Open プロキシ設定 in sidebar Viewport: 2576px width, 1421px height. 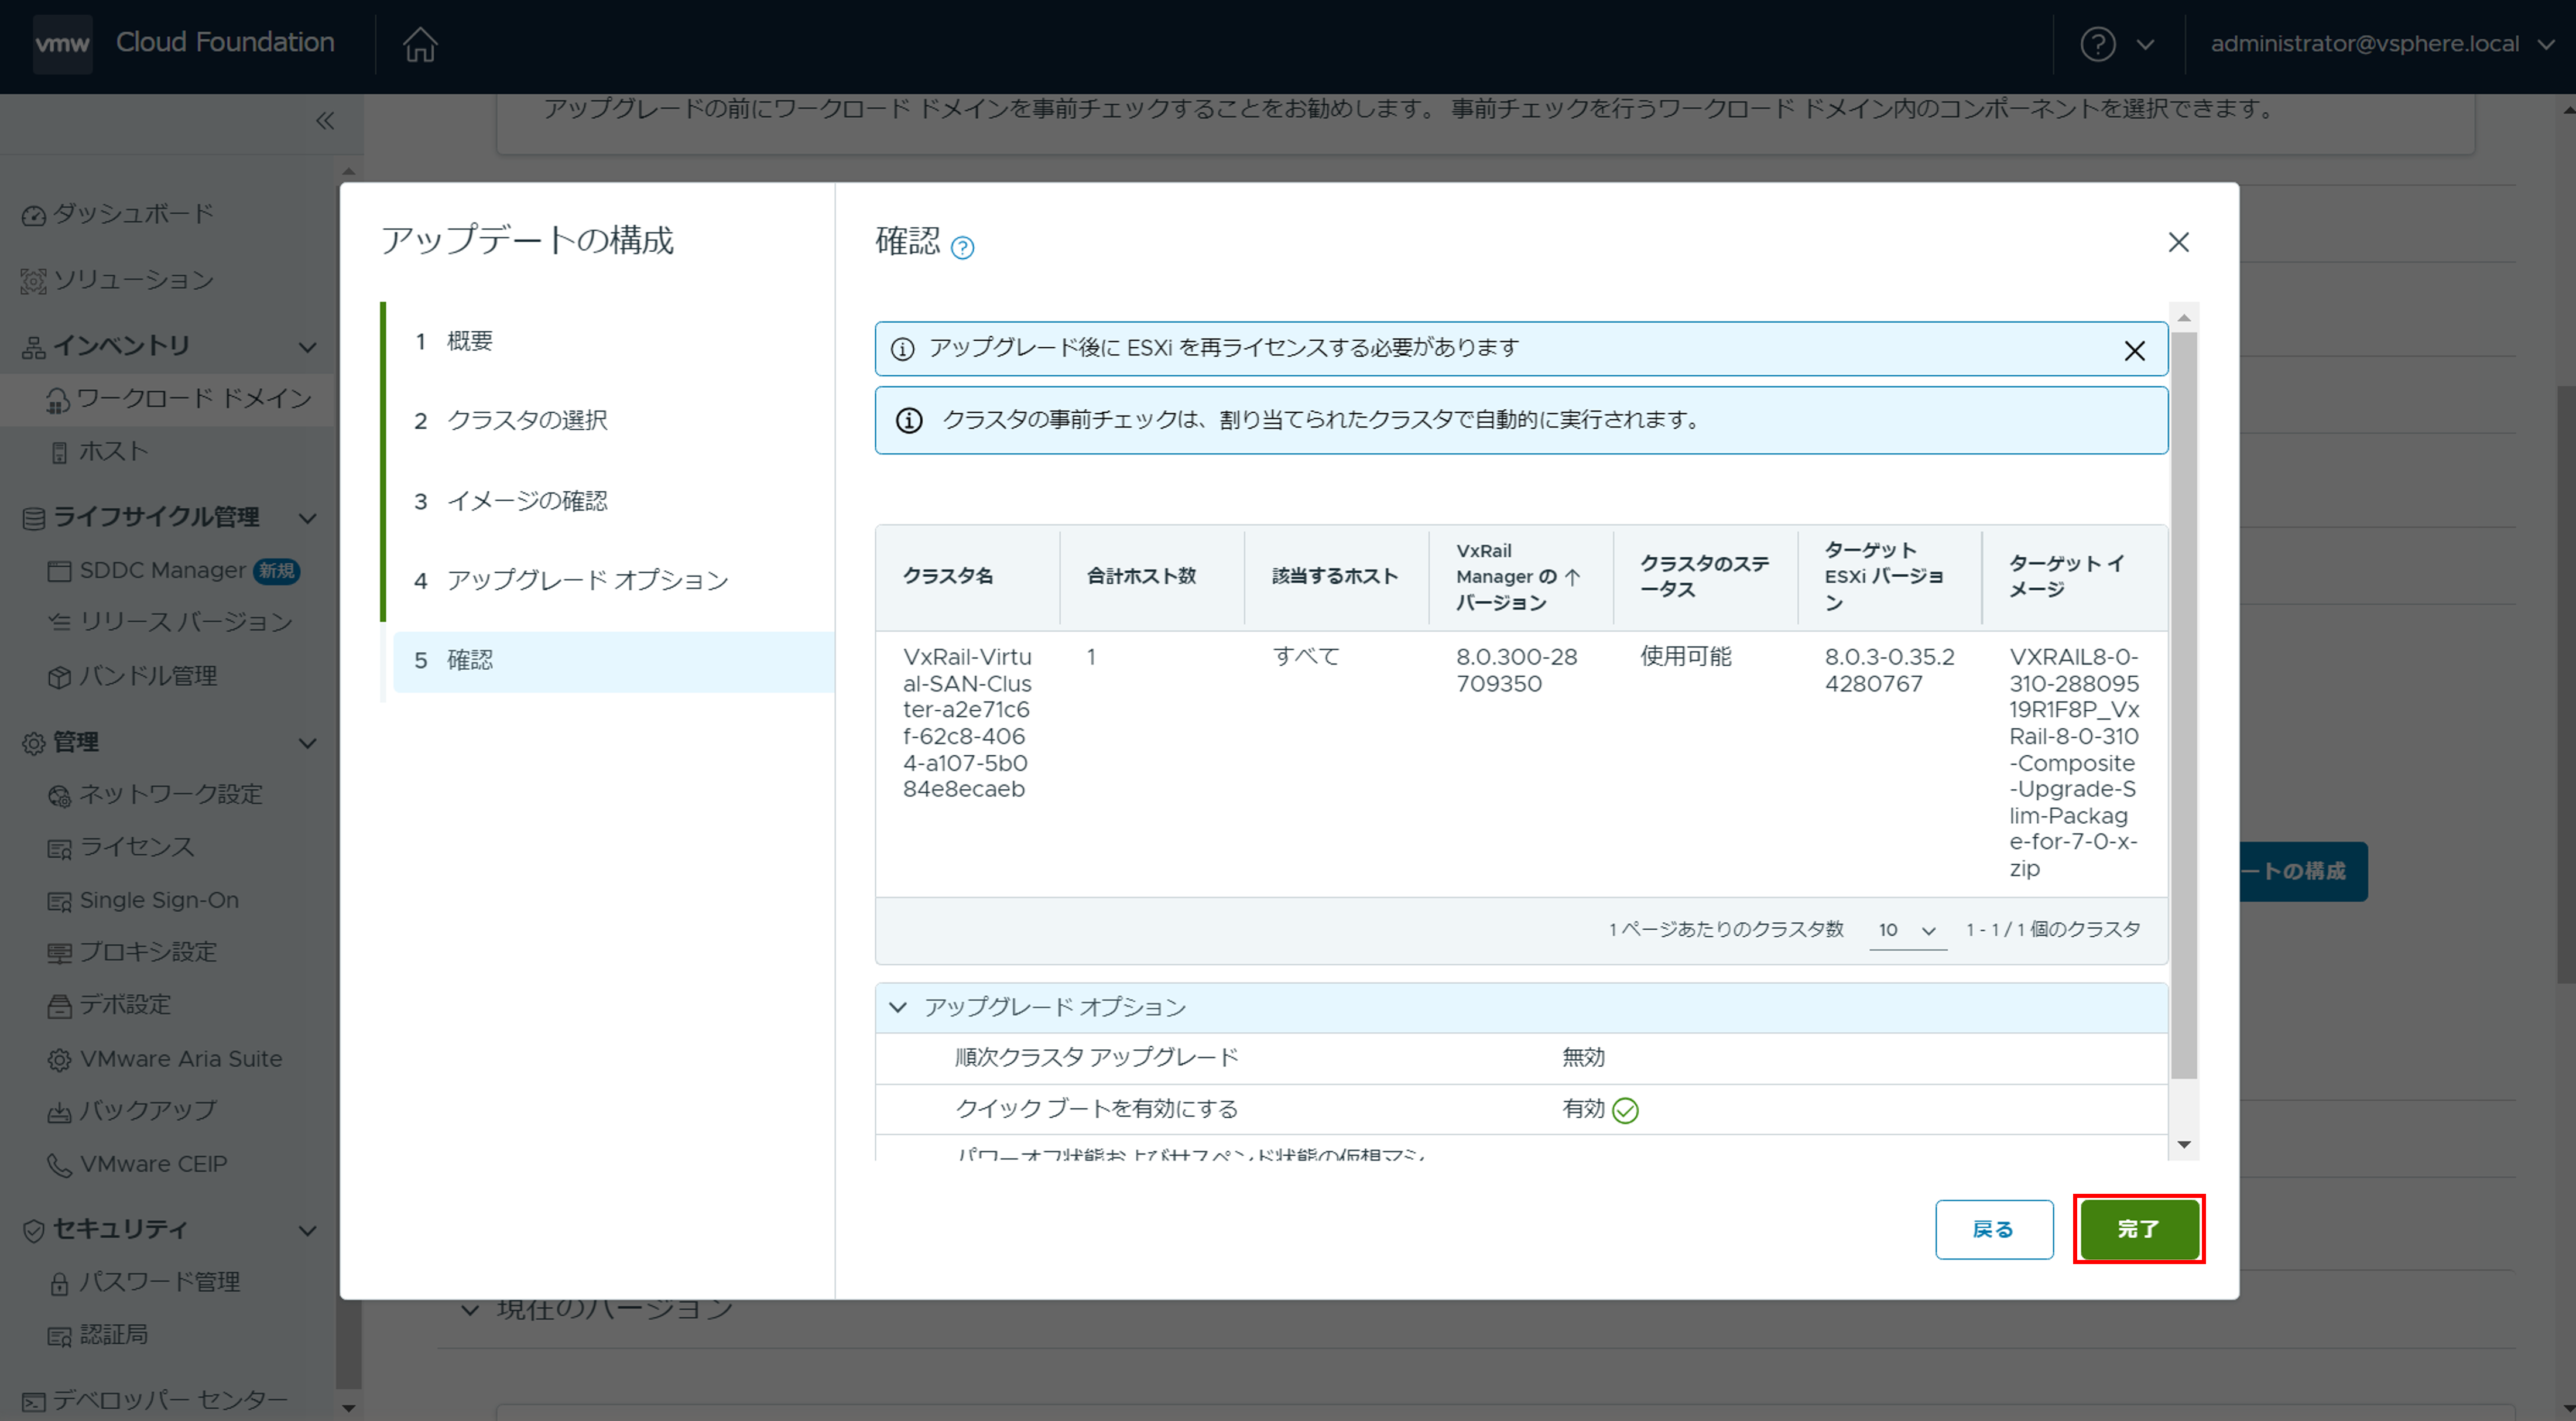[148, 952]
